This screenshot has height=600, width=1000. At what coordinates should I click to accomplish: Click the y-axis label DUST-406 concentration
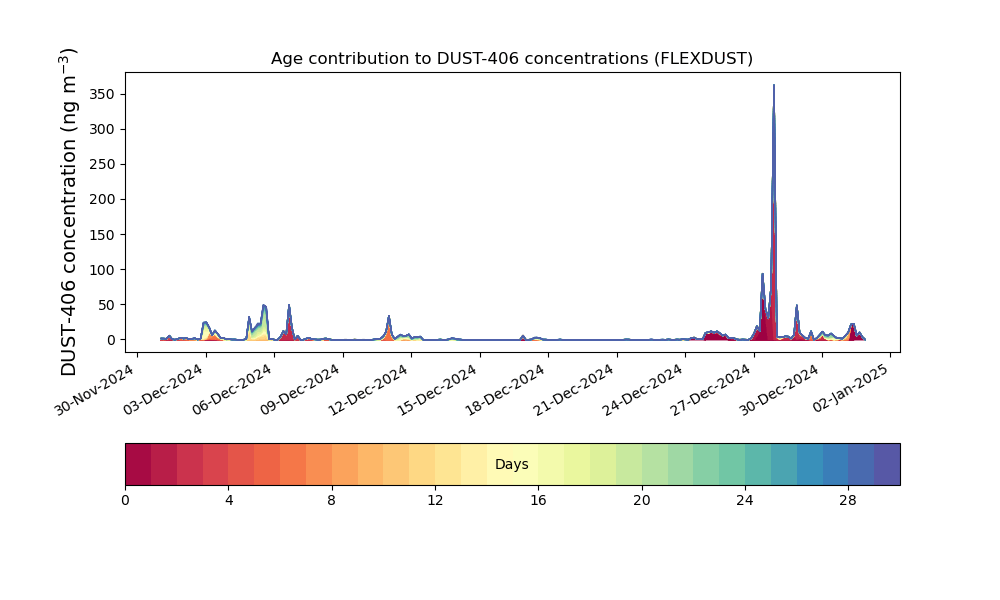(x=68, y=212)
